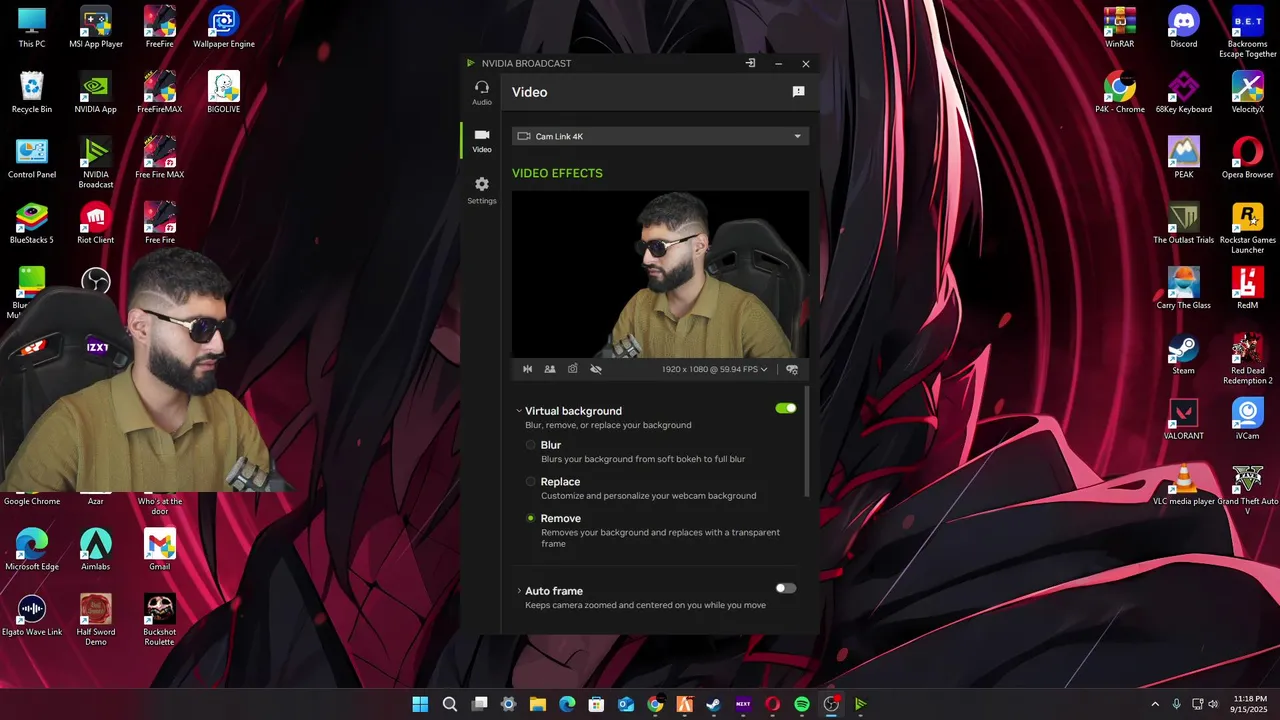Open taskbar Search

pos(450,704)
